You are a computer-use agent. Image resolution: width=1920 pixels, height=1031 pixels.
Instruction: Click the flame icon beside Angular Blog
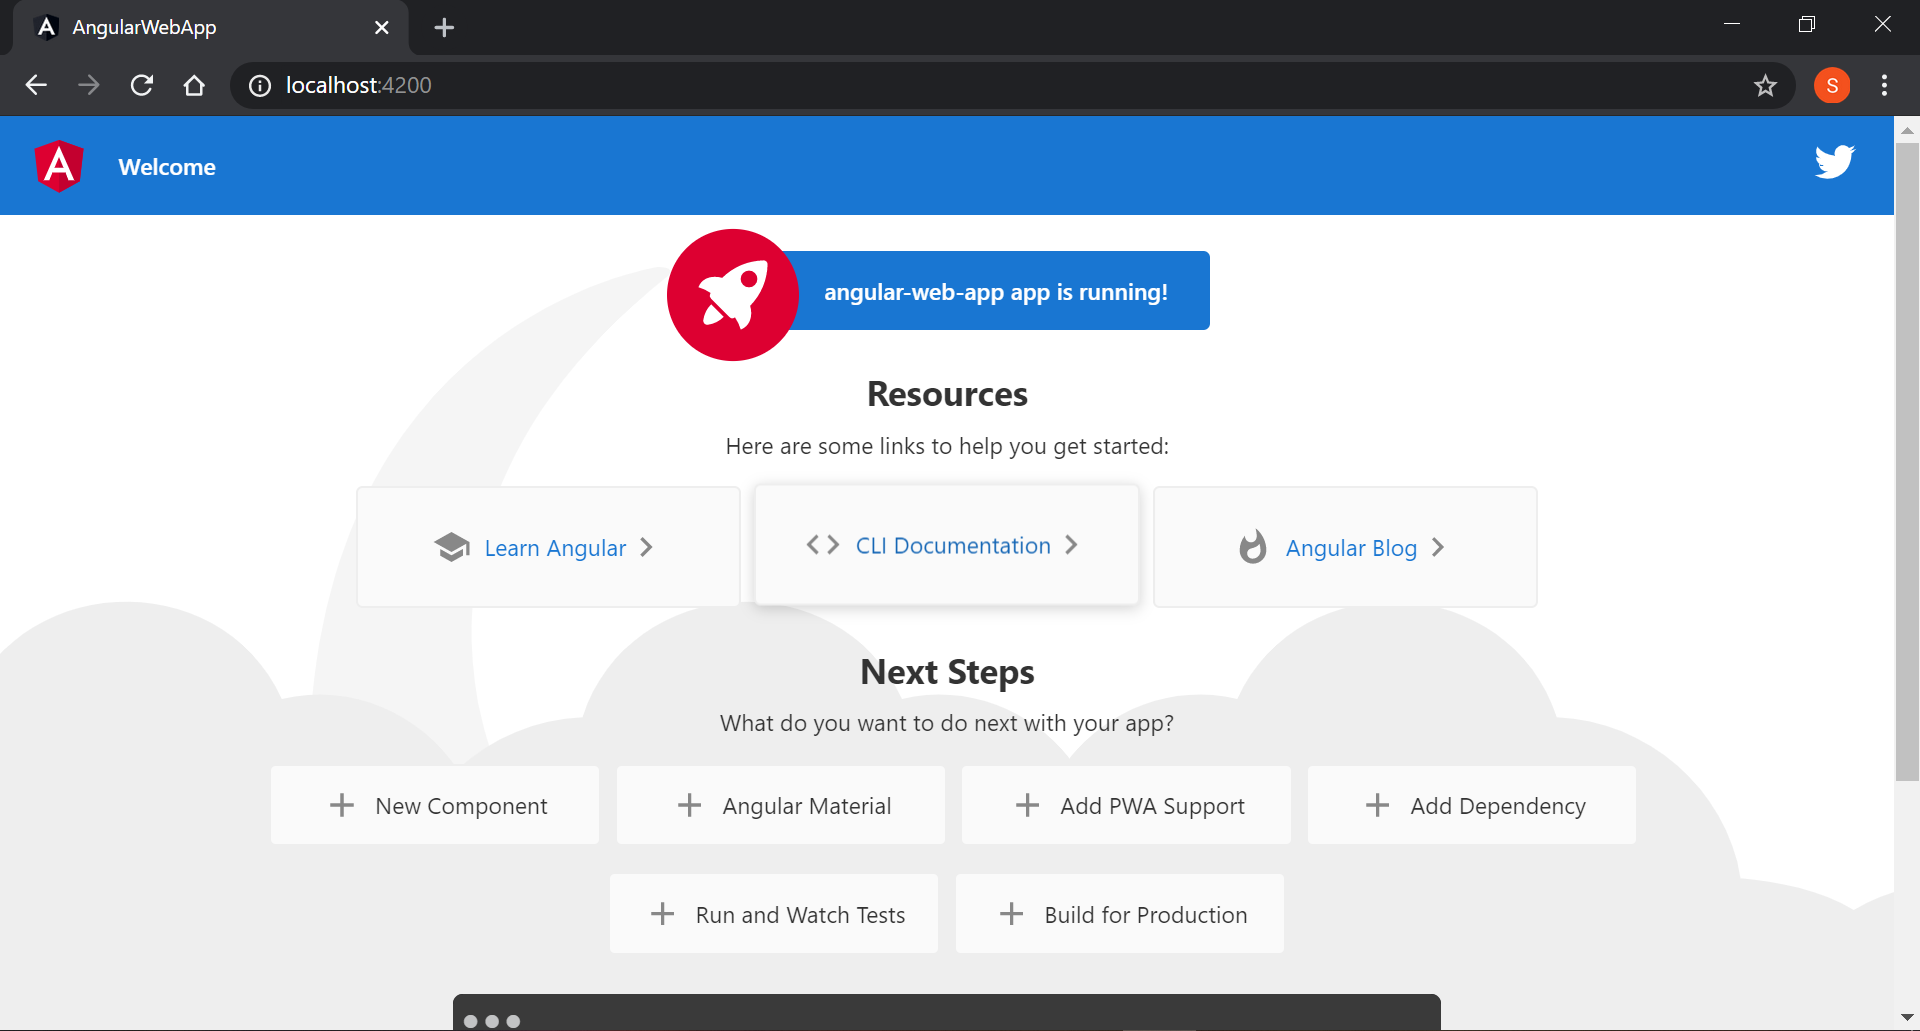pos(1253,547)
